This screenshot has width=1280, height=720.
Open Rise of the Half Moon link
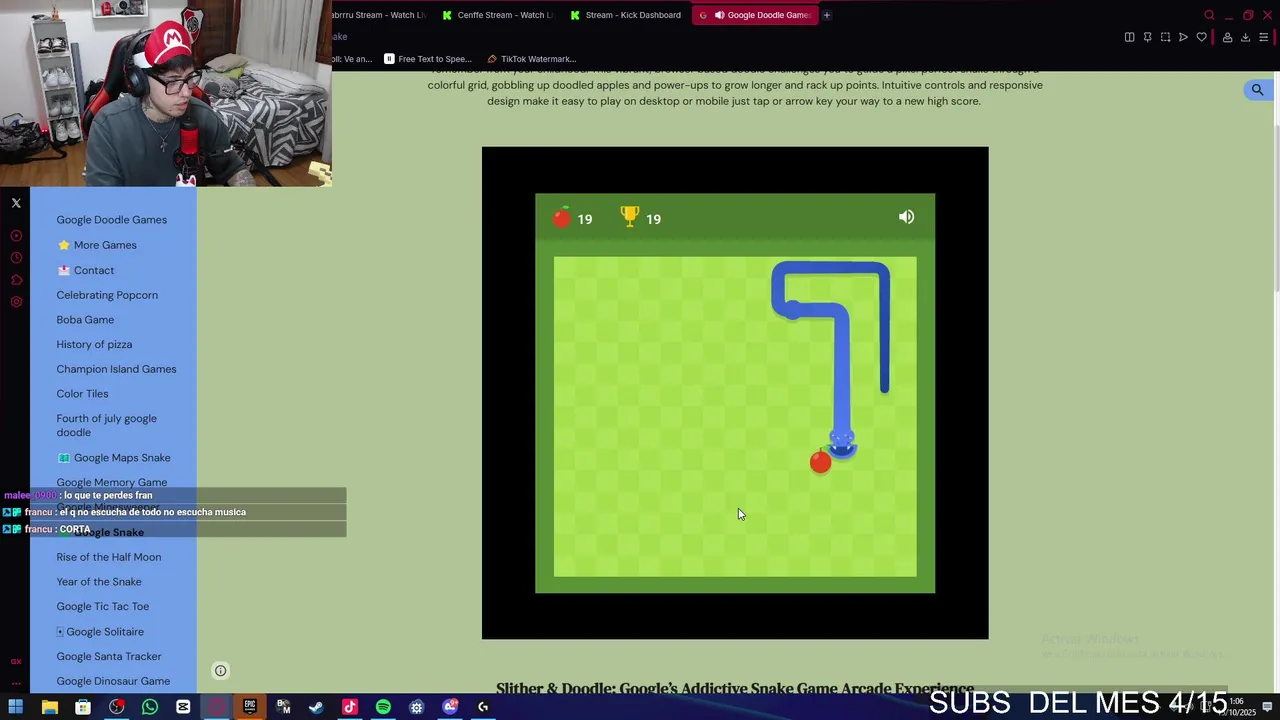pyautogui.click(x=108, y=557)
